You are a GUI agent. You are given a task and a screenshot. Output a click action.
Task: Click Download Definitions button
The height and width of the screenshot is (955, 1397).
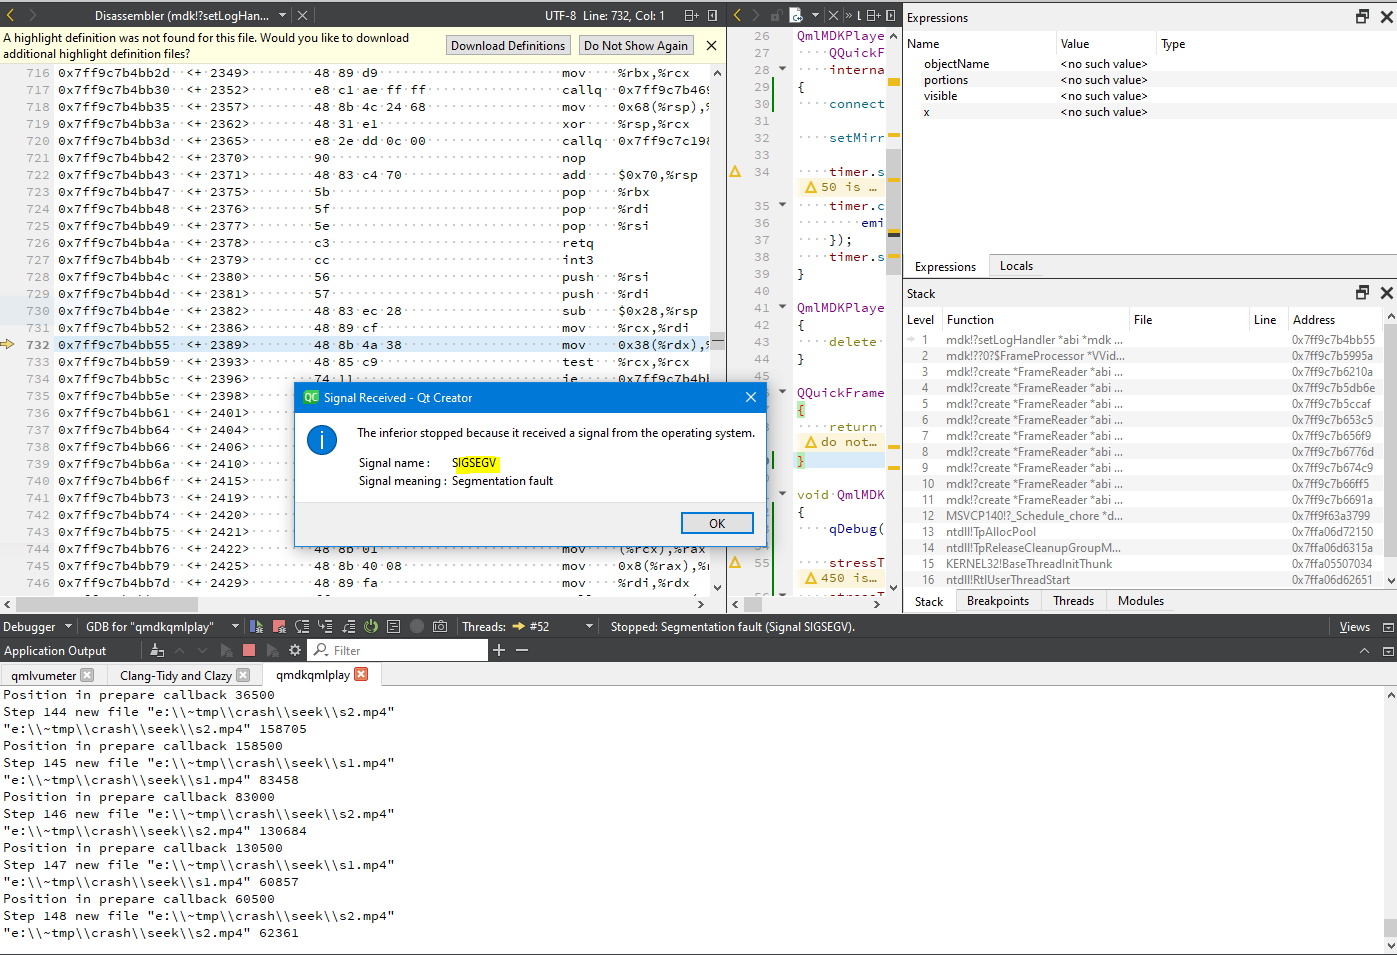[508, 45]
